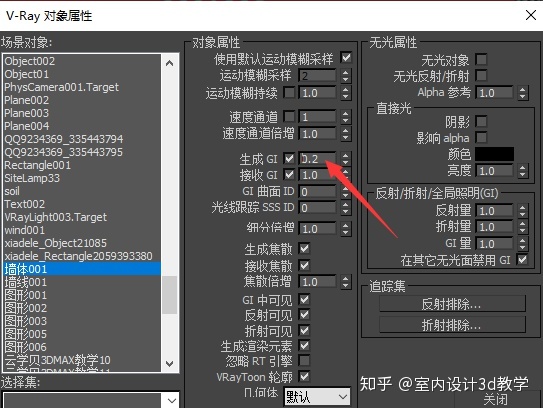Adjust the 细分倍增 spinner arrows

click(345, 229)
